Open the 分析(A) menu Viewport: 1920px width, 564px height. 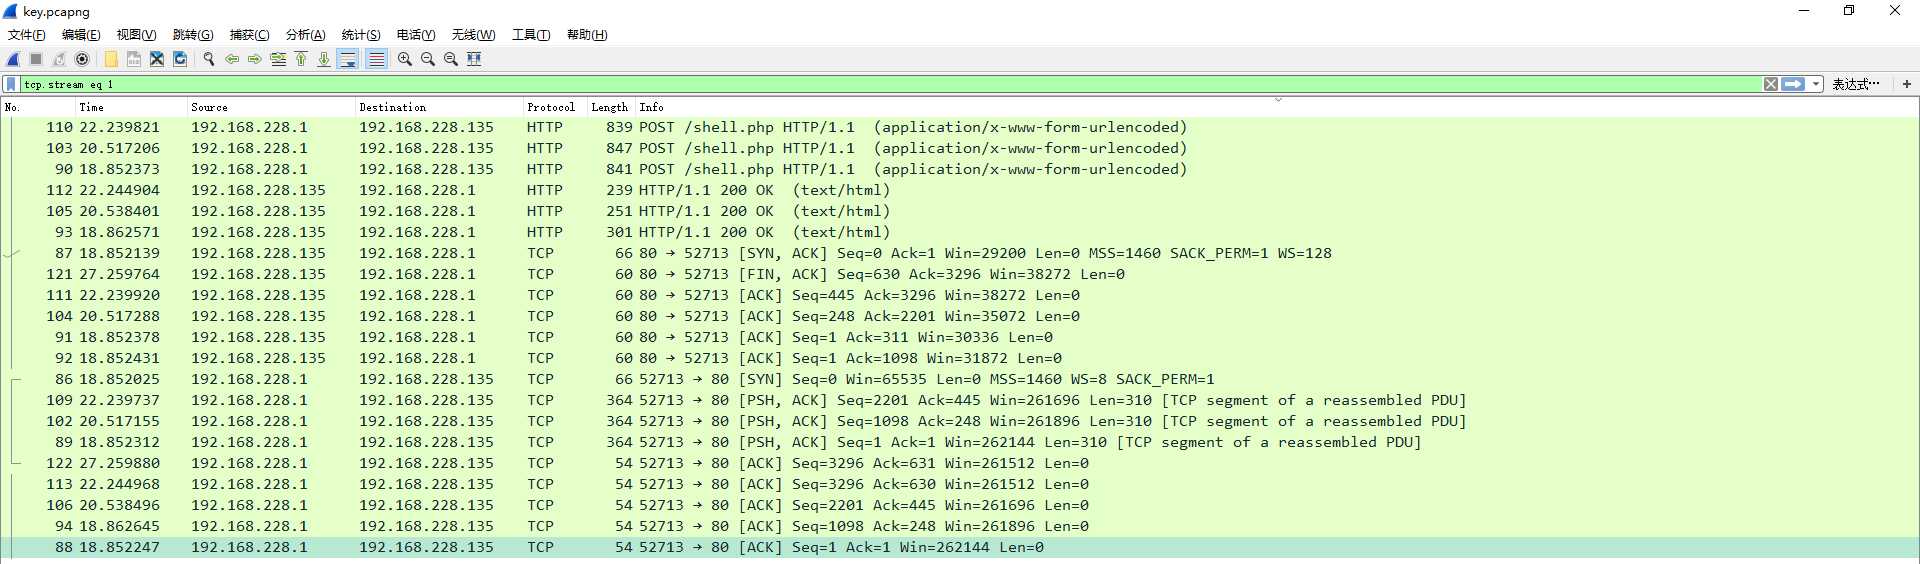305,35
